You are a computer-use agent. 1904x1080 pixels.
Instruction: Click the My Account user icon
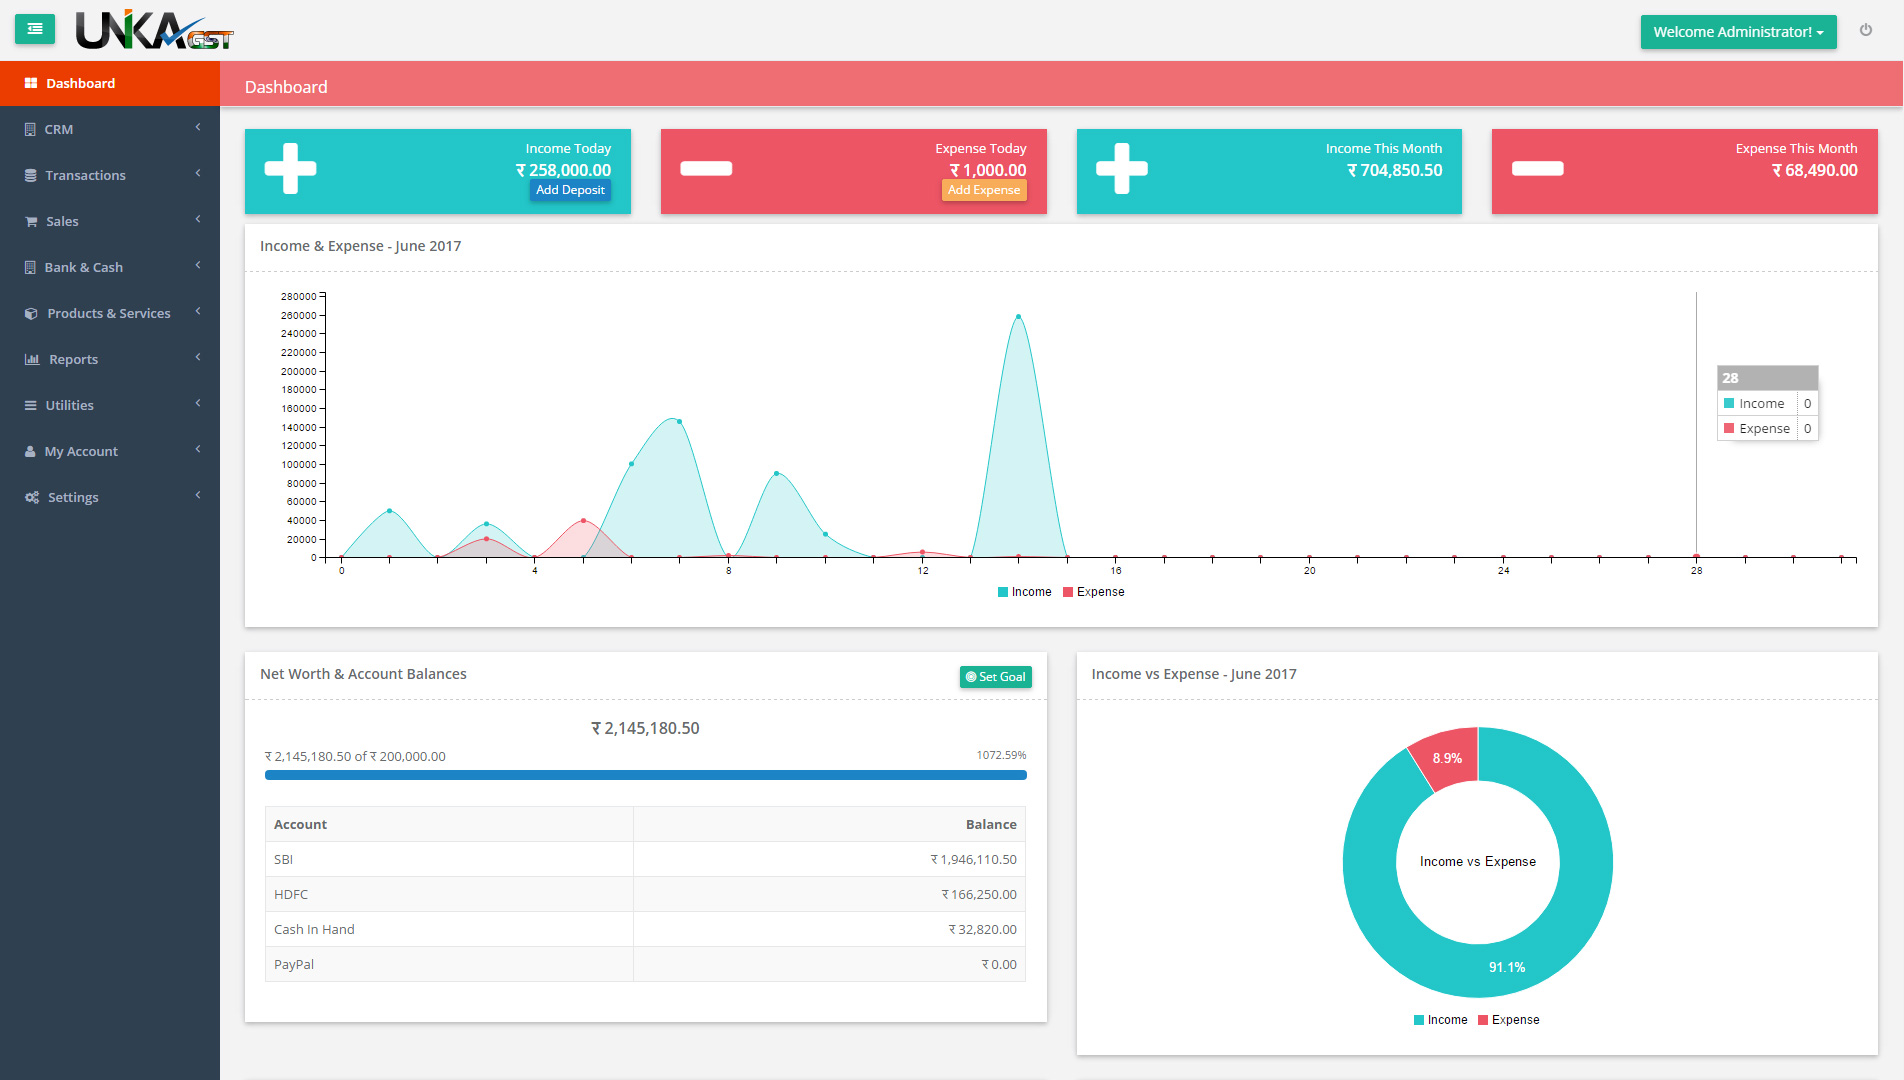pyautogui.click(x=30, y=452)
